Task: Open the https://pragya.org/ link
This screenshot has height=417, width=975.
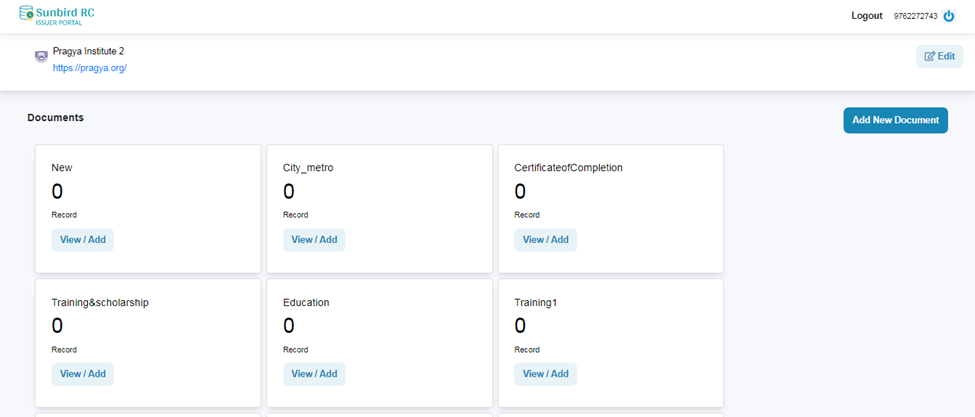Action: [89, 68]
